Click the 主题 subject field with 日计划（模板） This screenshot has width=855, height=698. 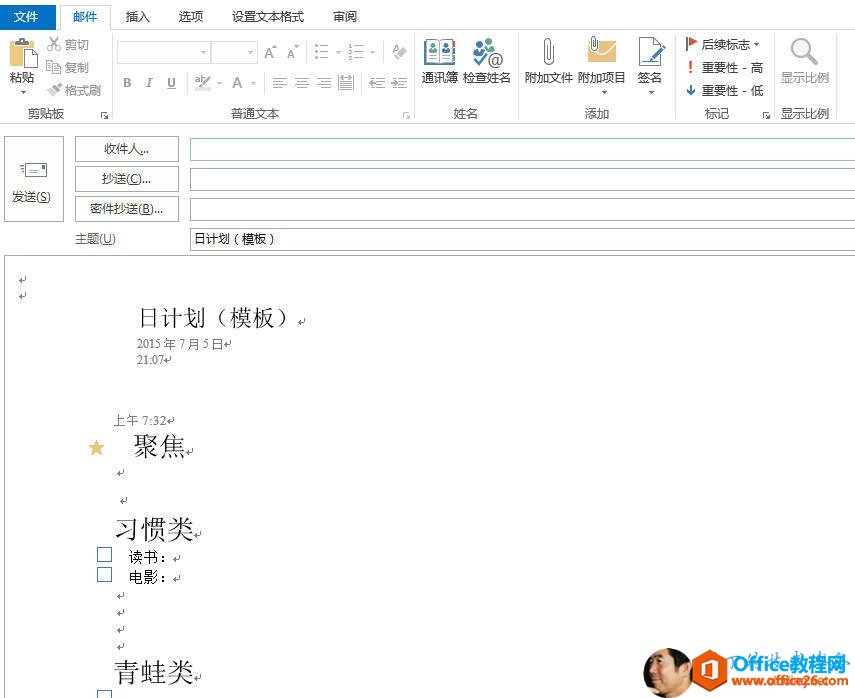(x=520, y=239)
